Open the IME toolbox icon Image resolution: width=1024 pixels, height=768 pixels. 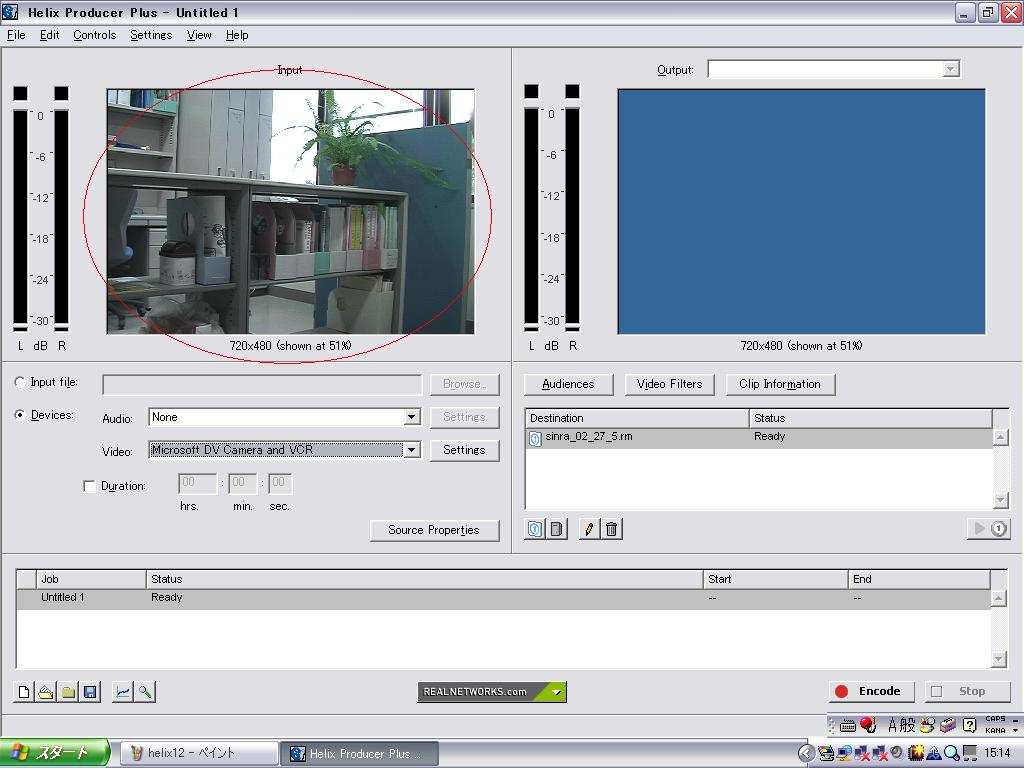(948, 725)
